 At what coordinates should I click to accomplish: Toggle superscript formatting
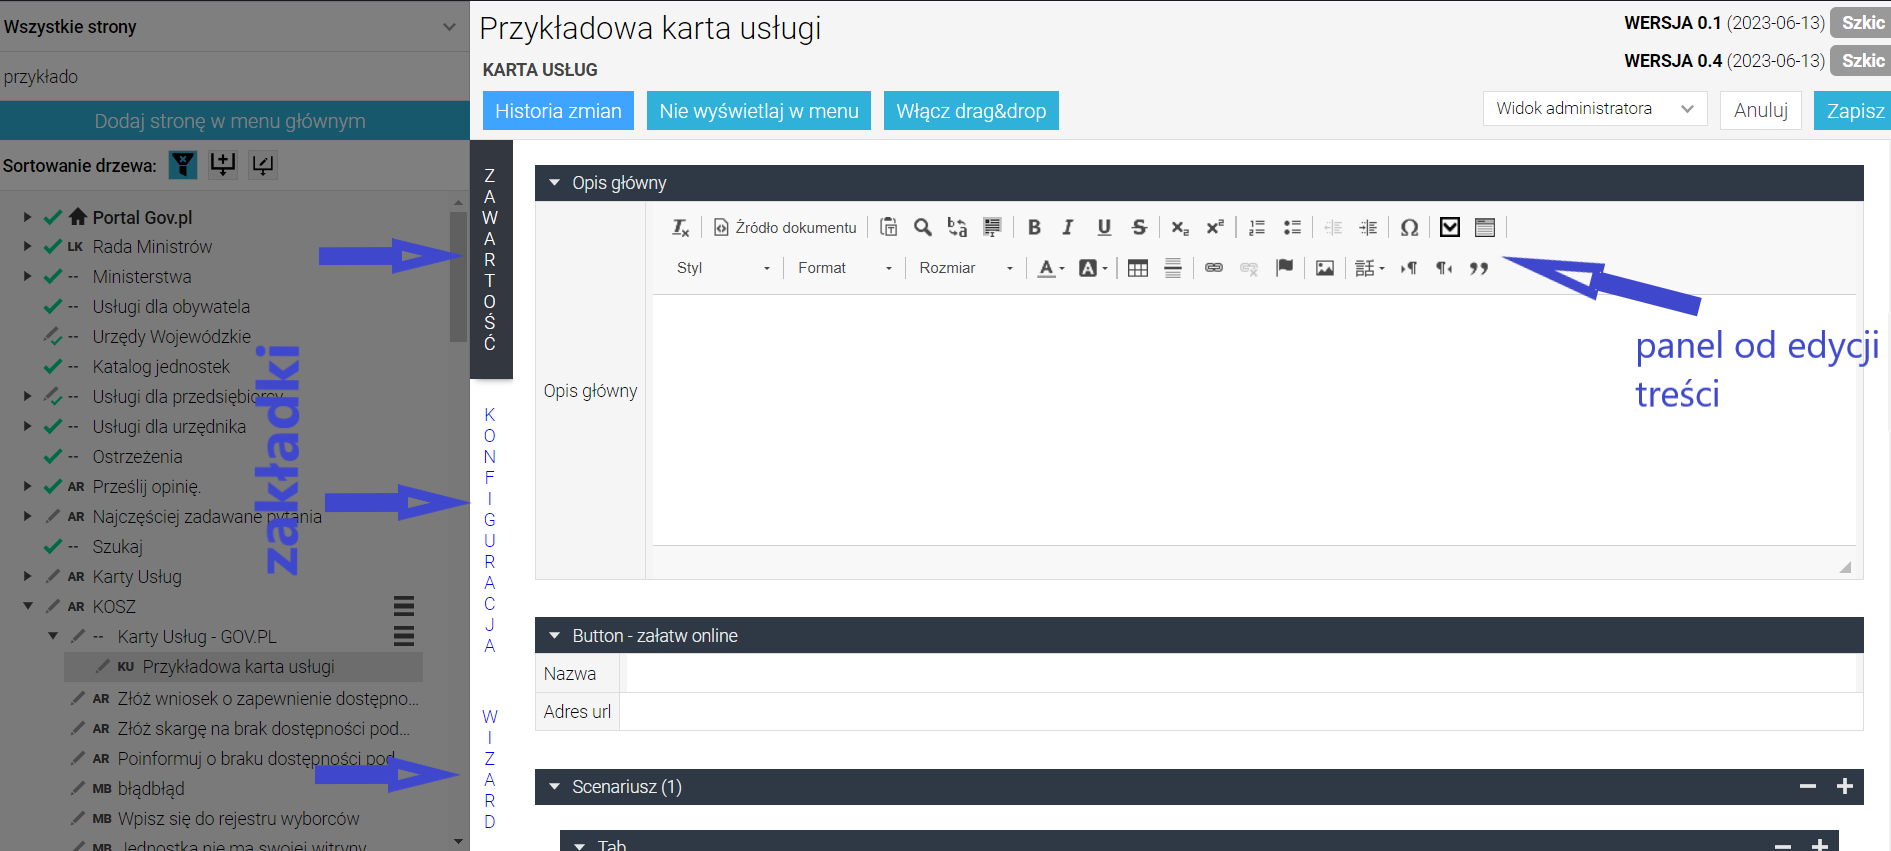[1215, 228]
